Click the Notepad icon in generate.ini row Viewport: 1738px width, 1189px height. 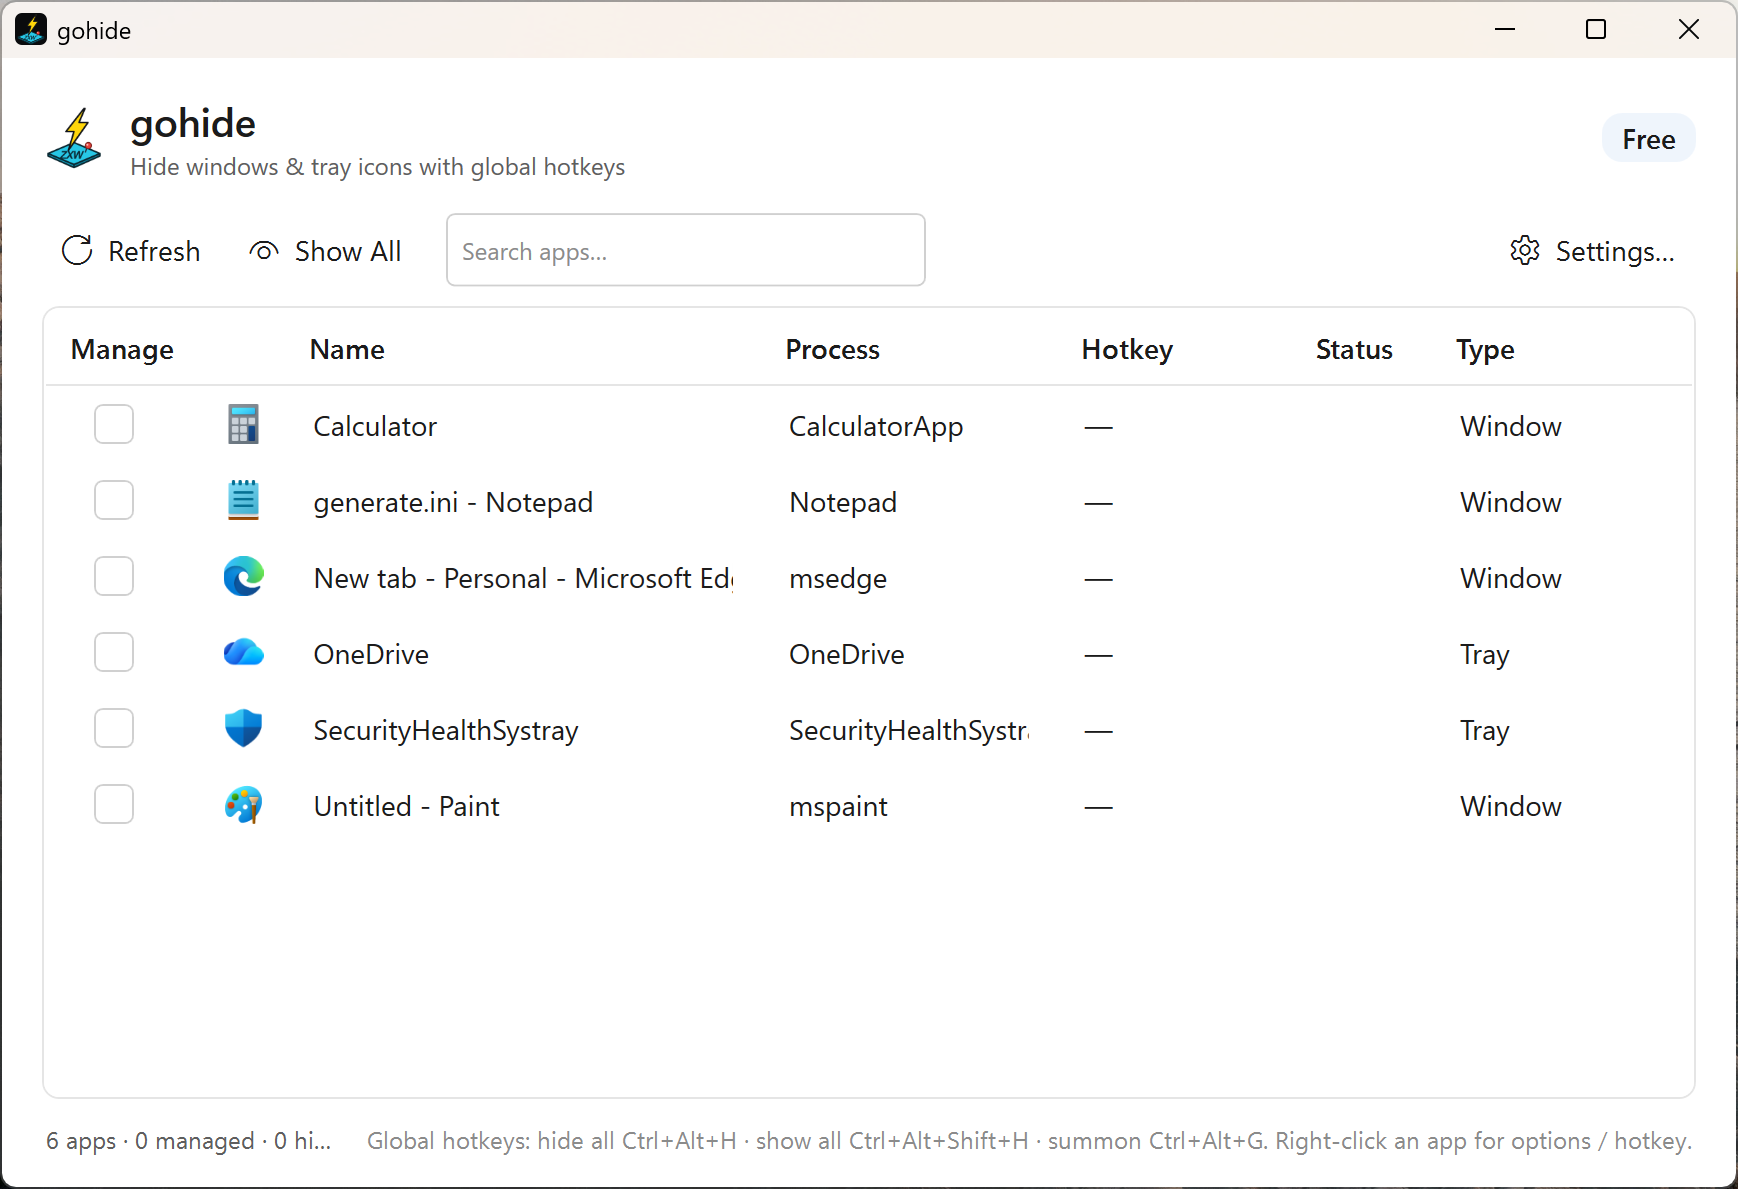[x=243, y=501]
